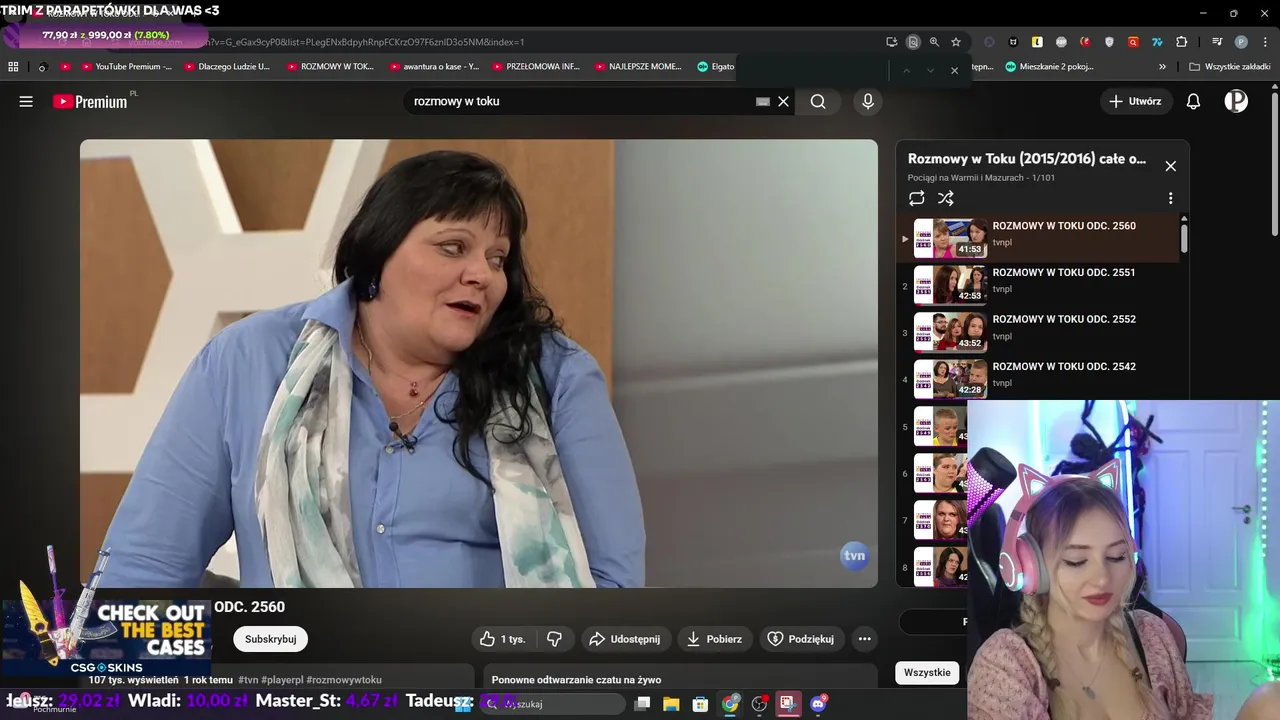Screen dimensions: 1280x720
Task: Click the video player to pause
Action: 479,363
